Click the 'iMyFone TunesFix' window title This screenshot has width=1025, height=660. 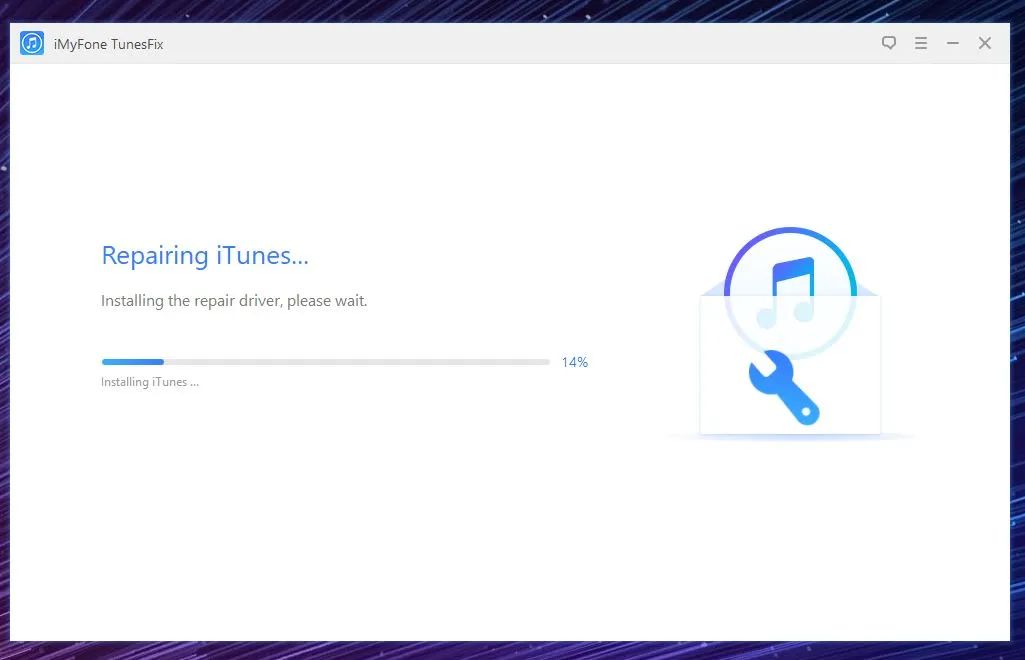pyautogui.click(x=109, y=44)
